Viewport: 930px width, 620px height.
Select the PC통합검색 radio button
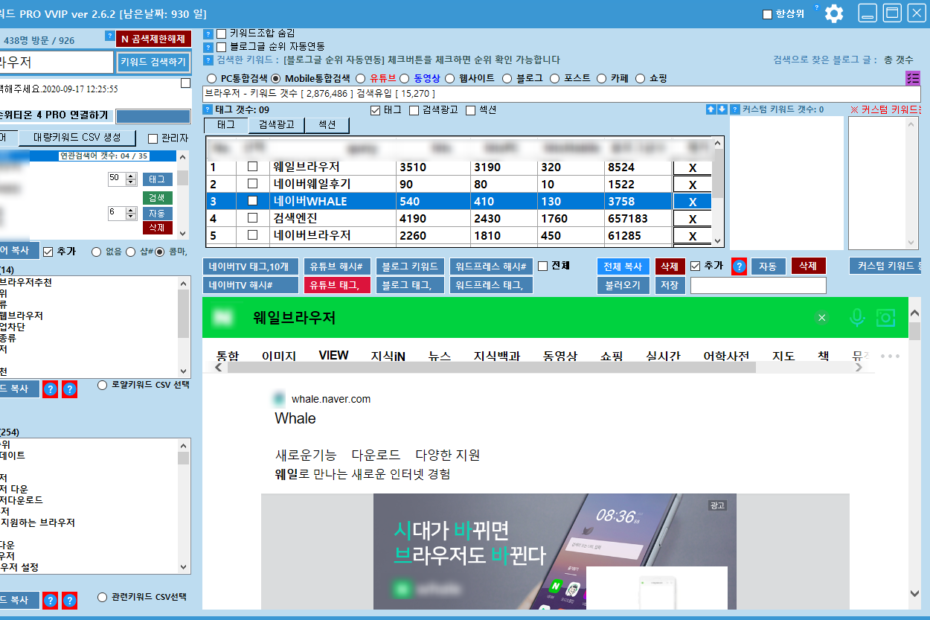pyautogui.click(x=212, y=78)
